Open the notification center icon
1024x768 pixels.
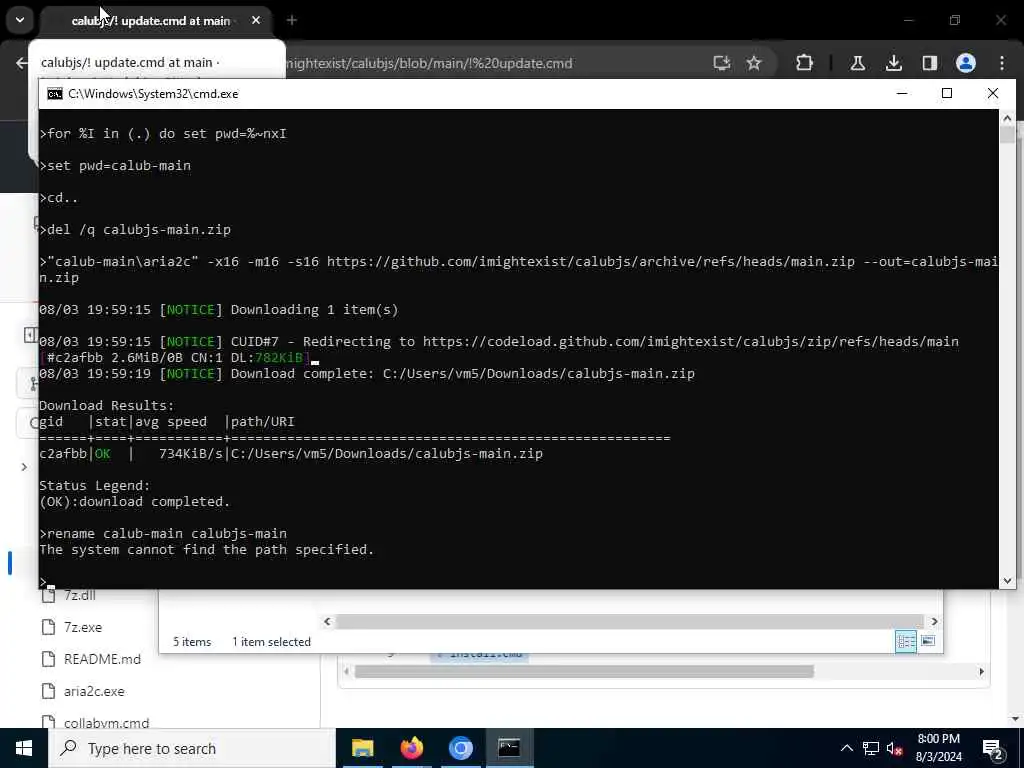pos(993,748)
